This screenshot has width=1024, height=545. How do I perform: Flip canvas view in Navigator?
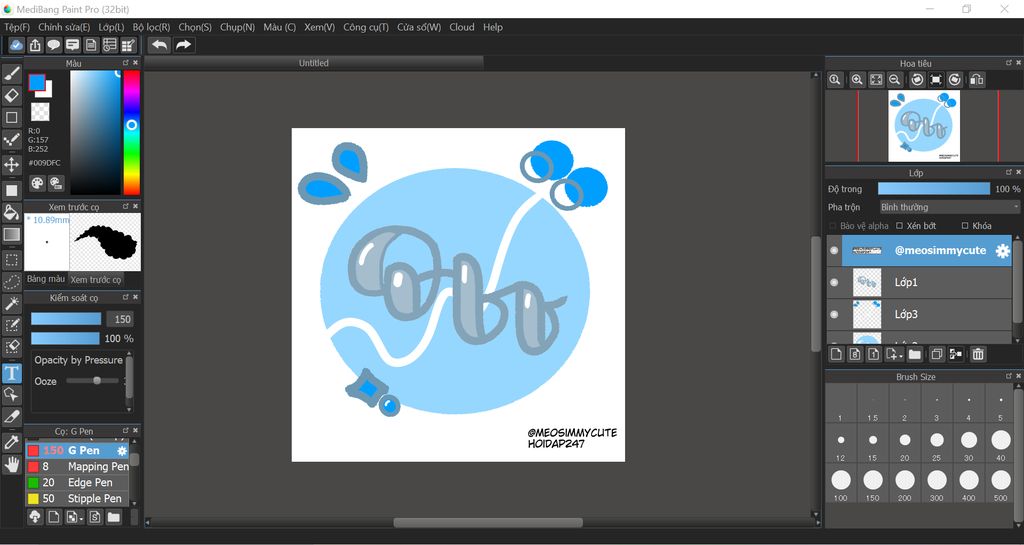tap(976, 80)
